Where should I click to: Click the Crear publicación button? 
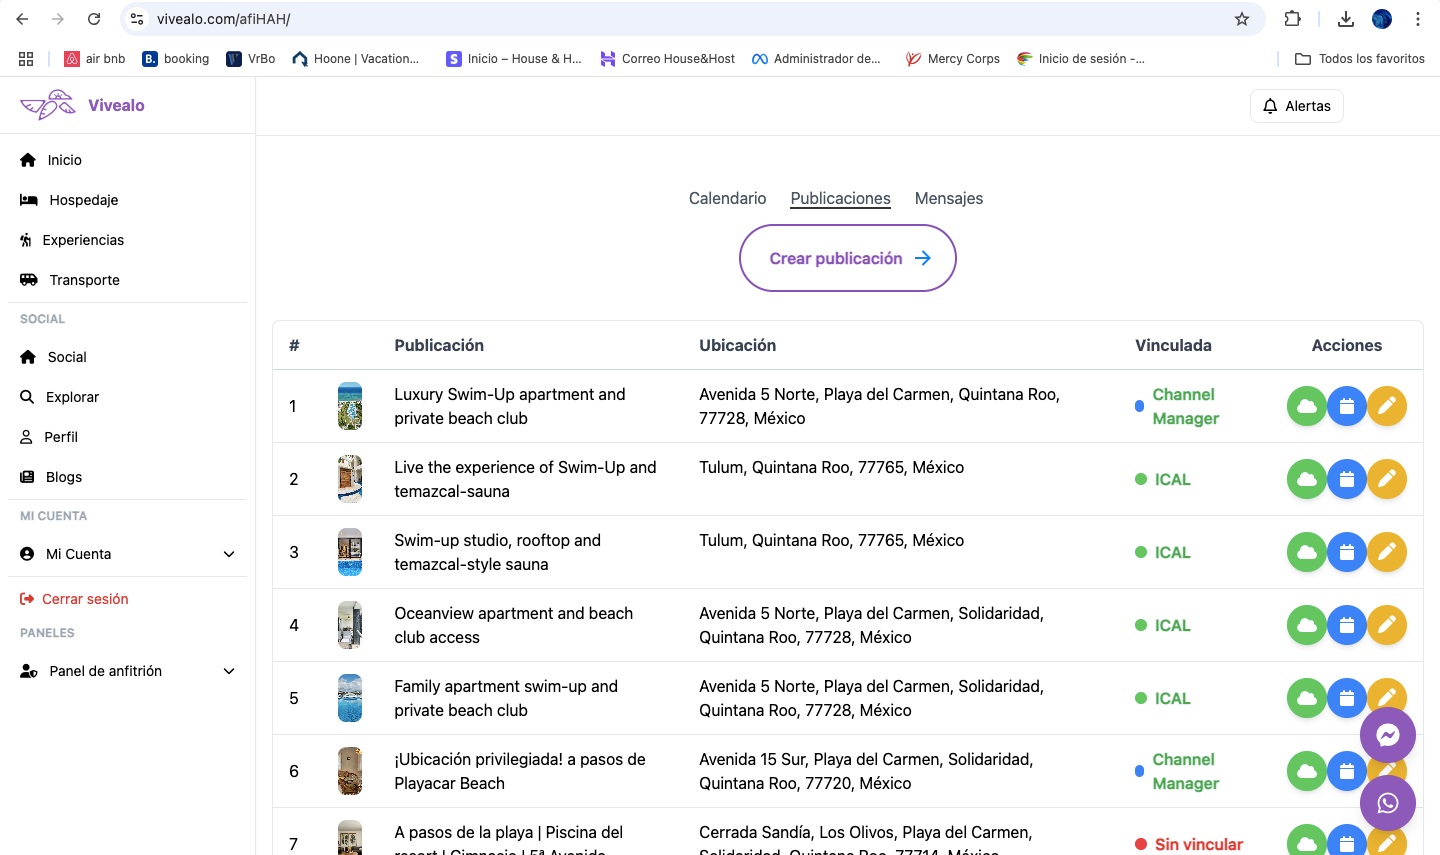pyautogui.click(x=848, y=258)
